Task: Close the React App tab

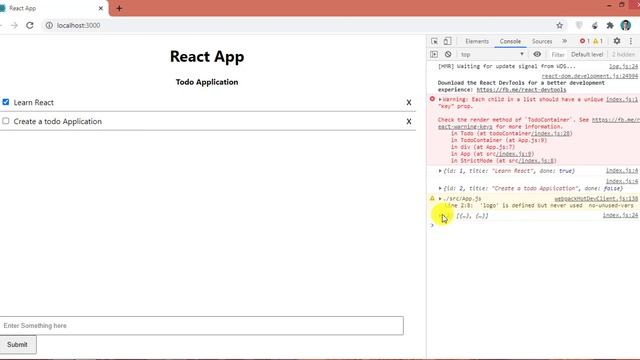Action: click(x=101, y=8)
